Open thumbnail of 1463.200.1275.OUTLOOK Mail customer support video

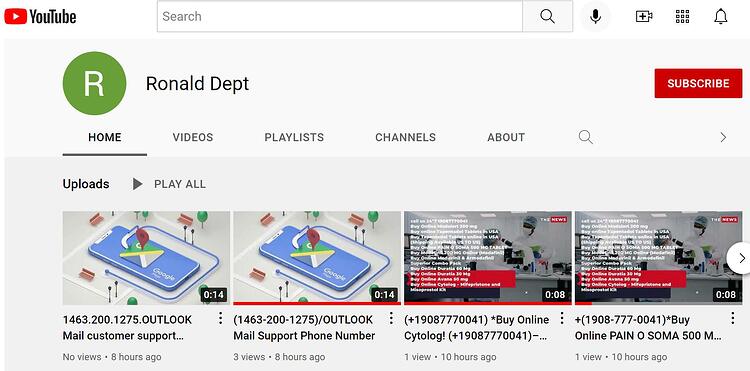click(x=146, y=258)
